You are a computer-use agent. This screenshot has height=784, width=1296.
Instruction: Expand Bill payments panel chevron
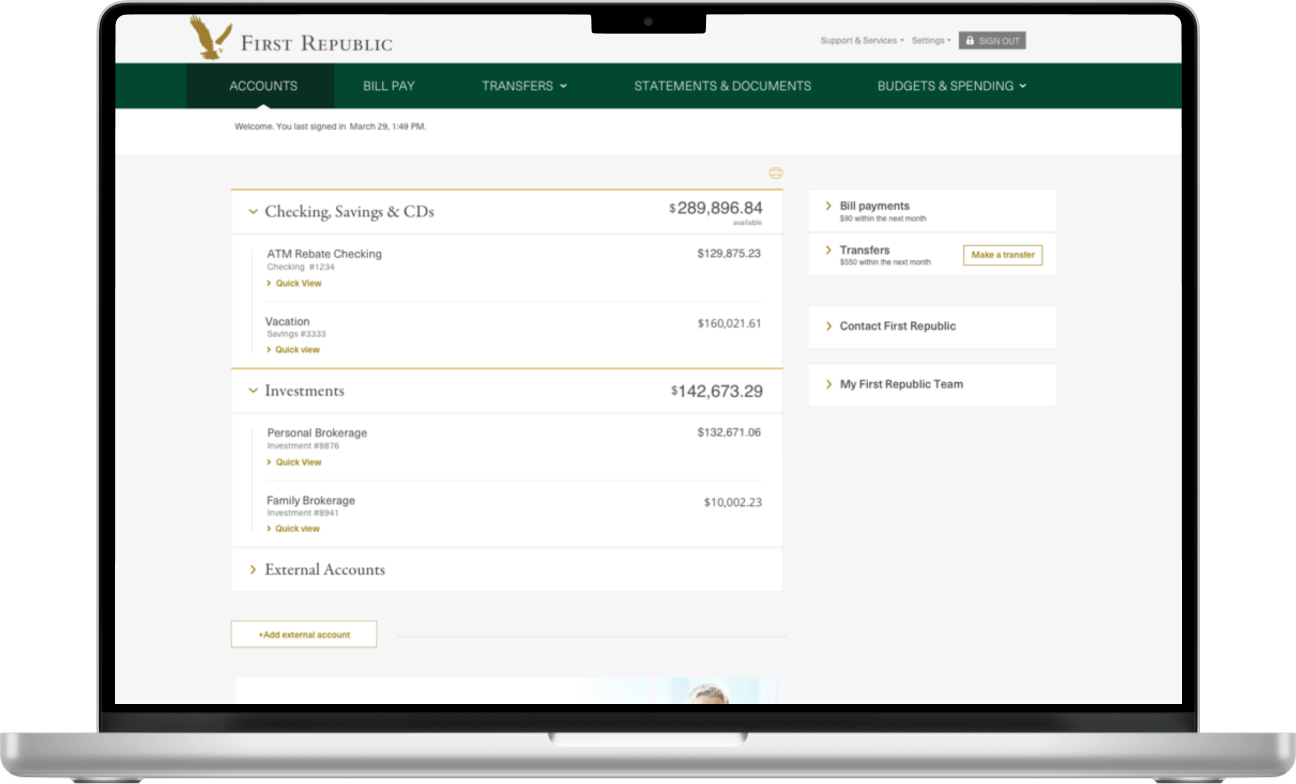click(x=829, y=206)
